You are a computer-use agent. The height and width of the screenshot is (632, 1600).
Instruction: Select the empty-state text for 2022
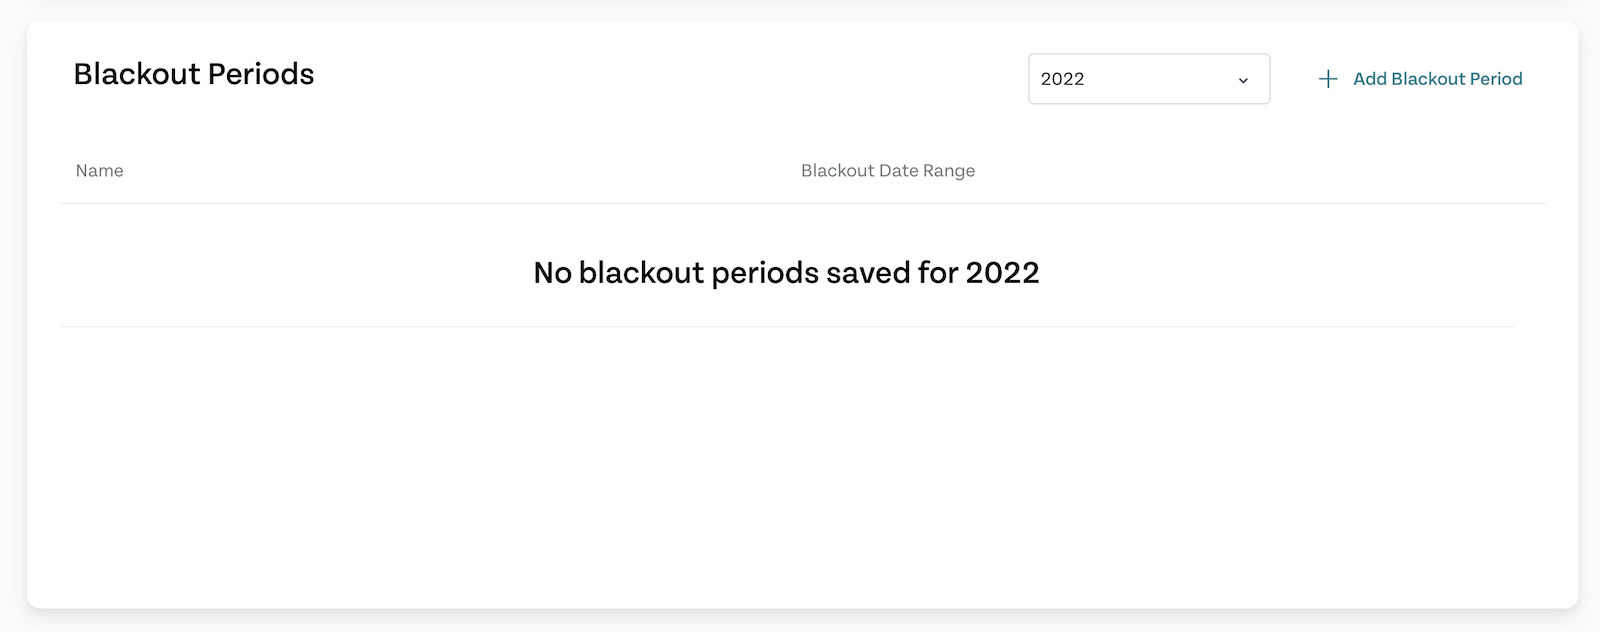787,273
